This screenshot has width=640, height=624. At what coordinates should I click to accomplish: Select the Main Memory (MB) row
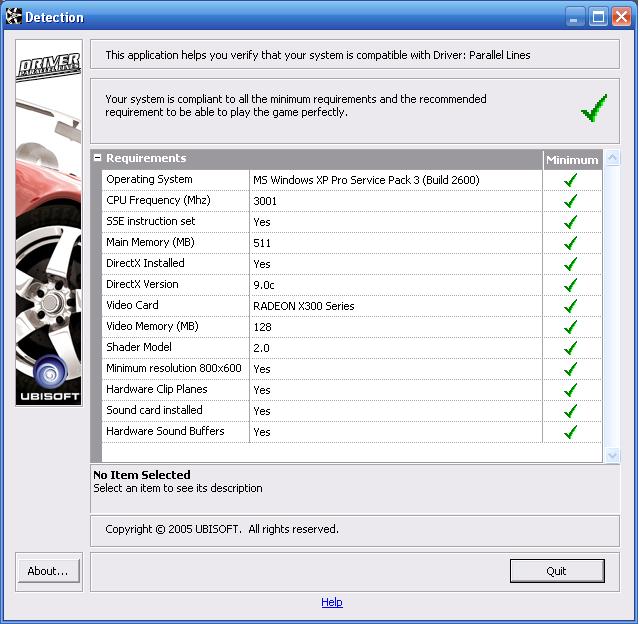coord(352,243)
